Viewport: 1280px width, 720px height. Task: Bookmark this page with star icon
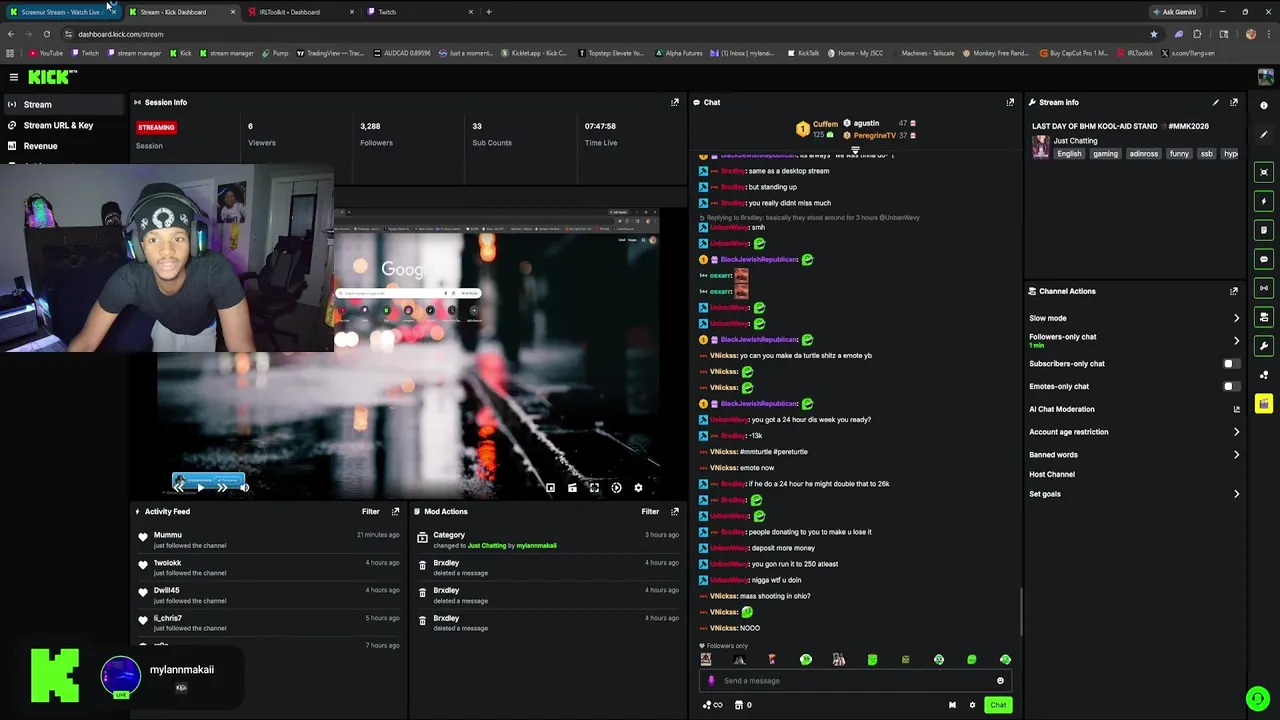coord(1153,34)
